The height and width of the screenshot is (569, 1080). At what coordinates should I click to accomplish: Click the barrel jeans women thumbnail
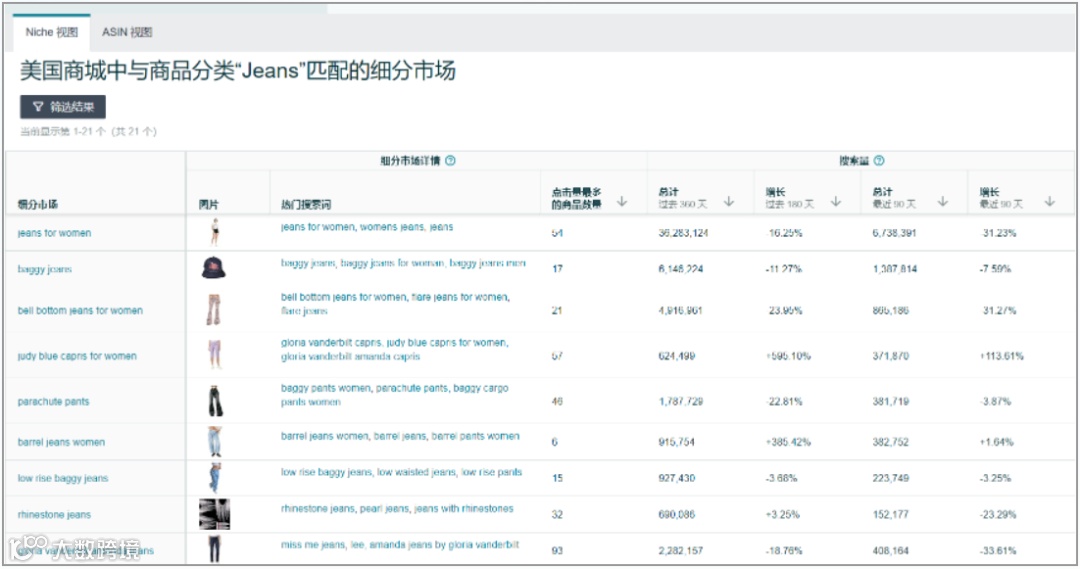pyautogui.click(x=215, y=442)
